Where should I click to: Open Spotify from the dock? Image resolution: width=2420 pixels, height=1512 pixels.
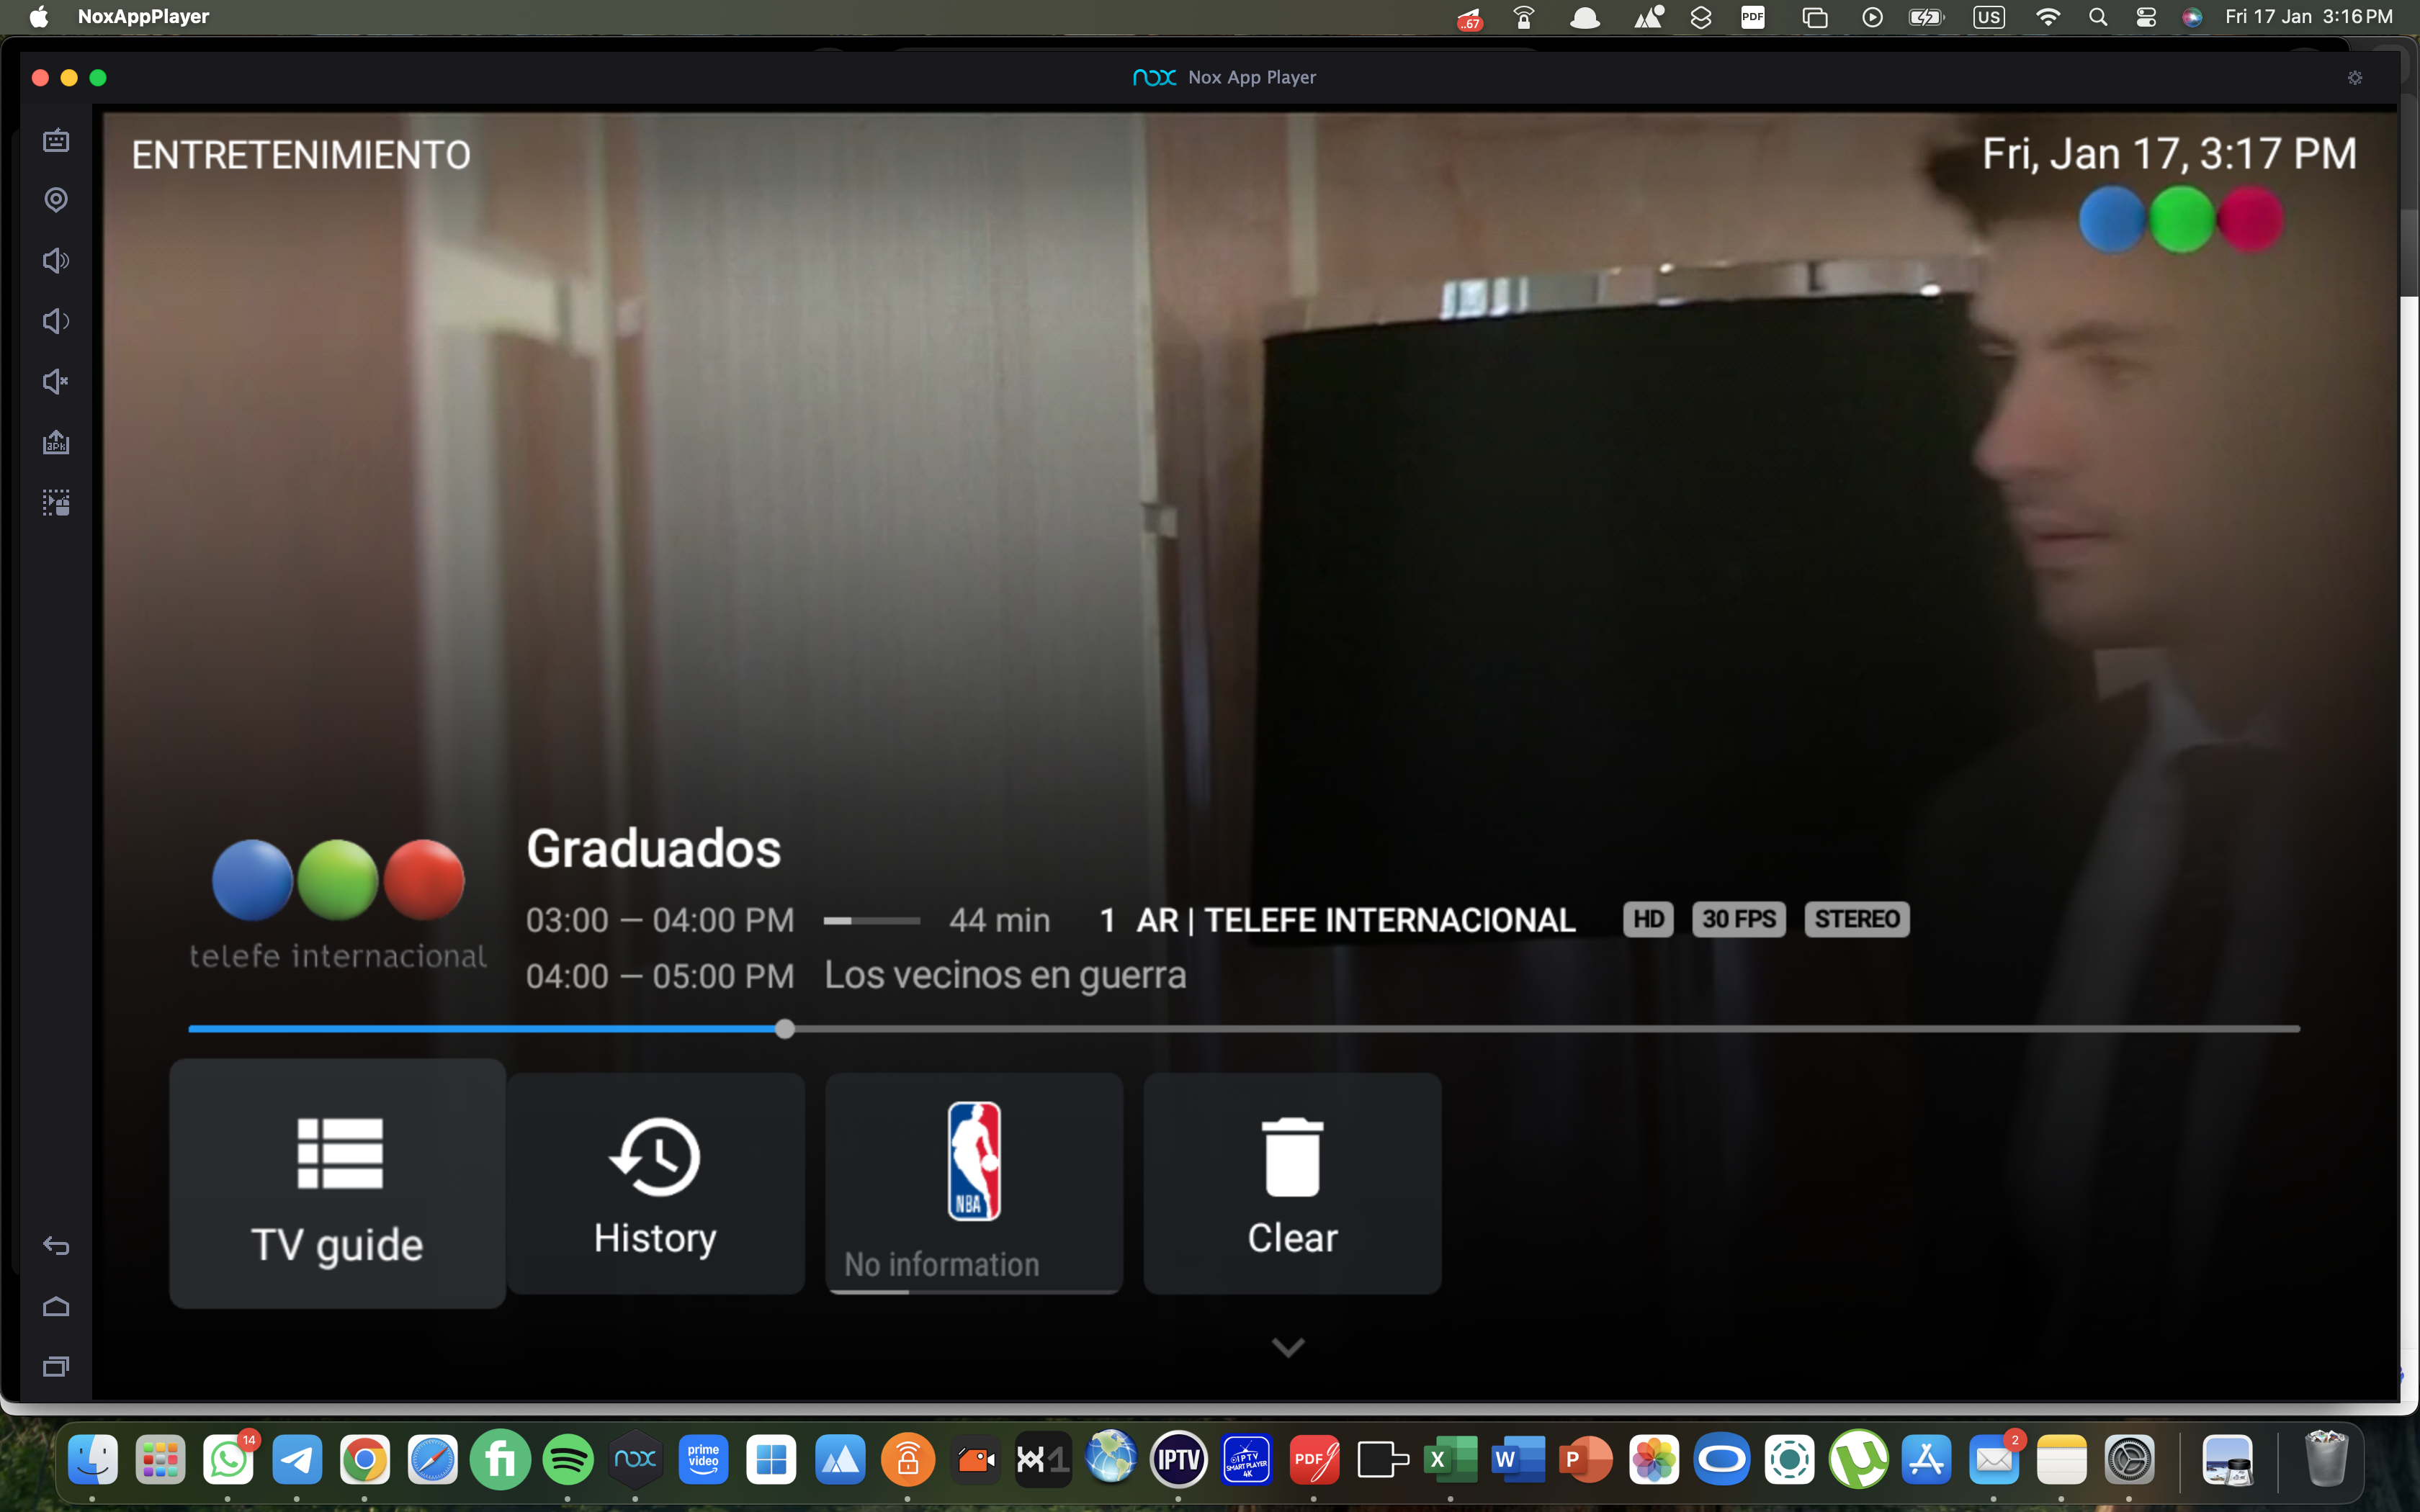pyautogui.click(x=568, y=1459)
